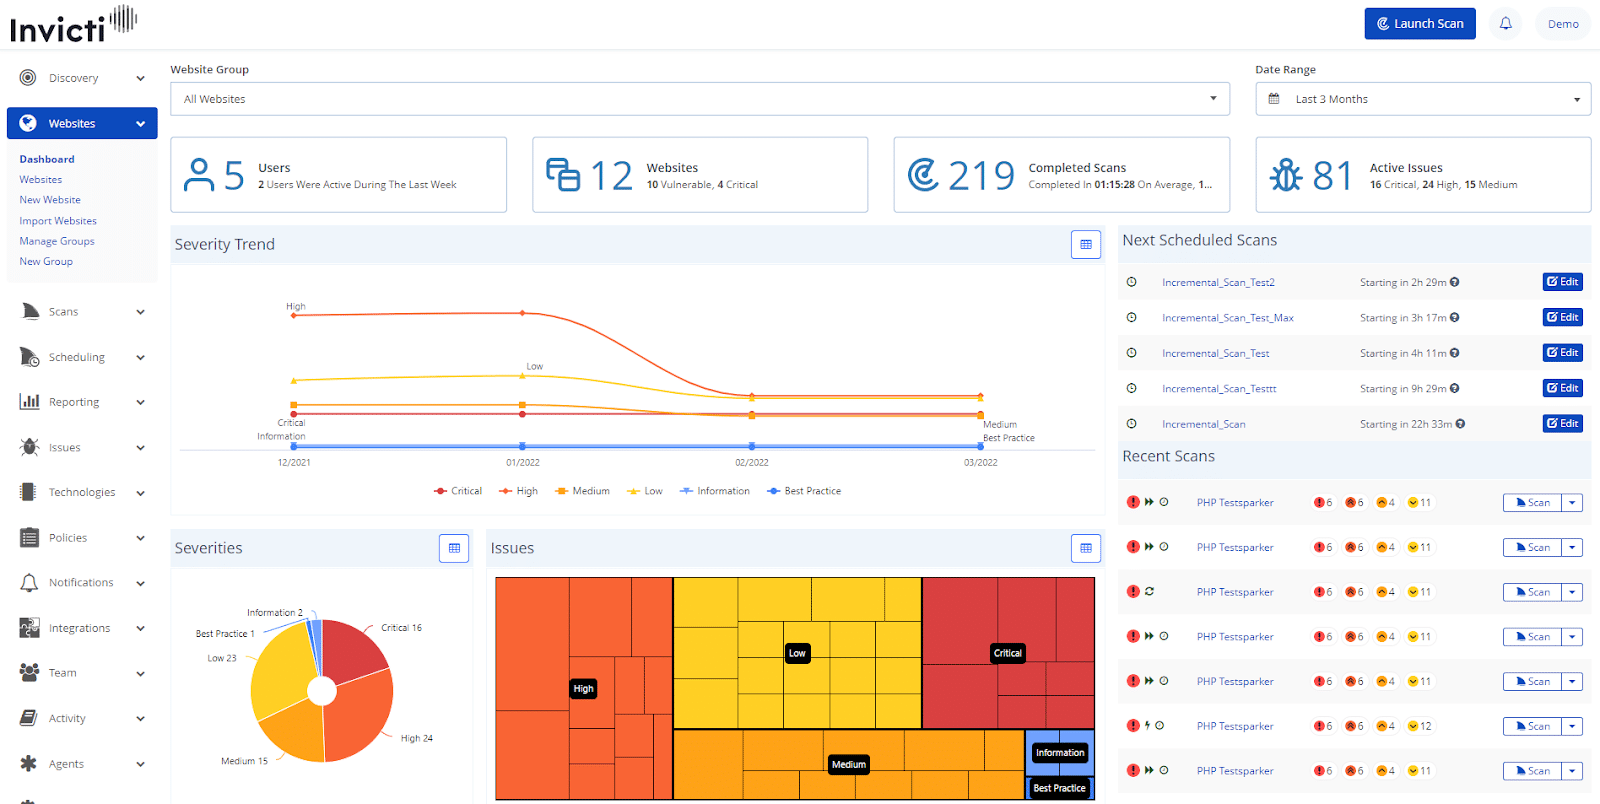Click the Active Issues bug icon
Viewport: 1600px width, 804px height.
pos(1286,175)
